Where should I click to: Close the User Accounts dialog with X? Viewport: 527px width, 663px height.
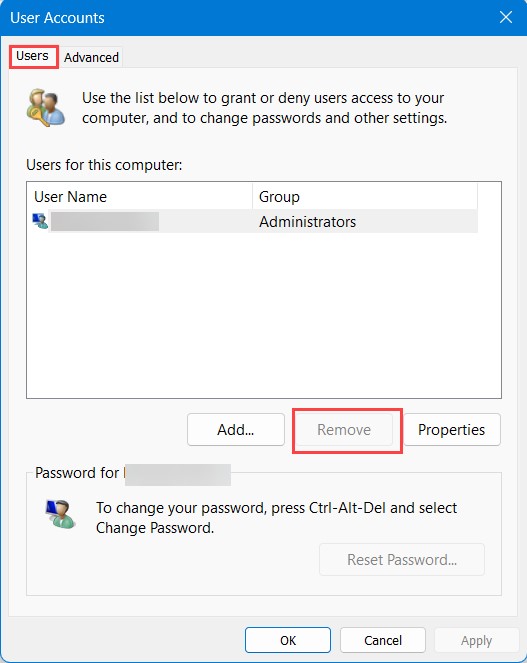(x=505, y=17)
